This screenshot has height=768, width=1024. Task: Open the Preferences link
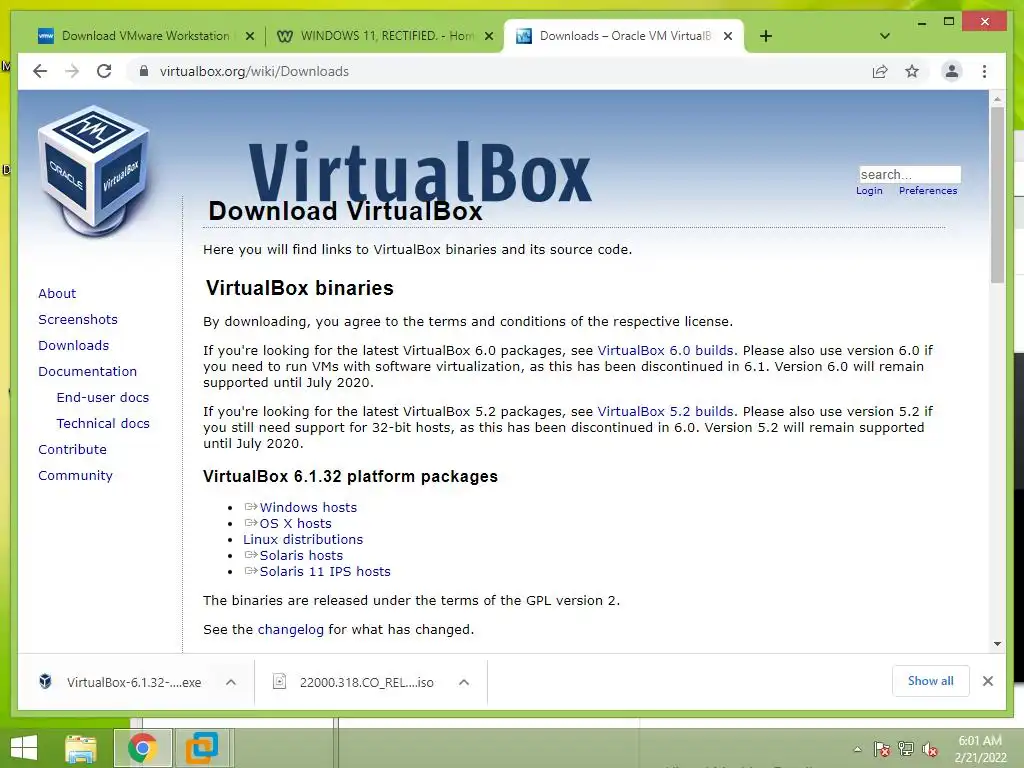click(928, 191)
